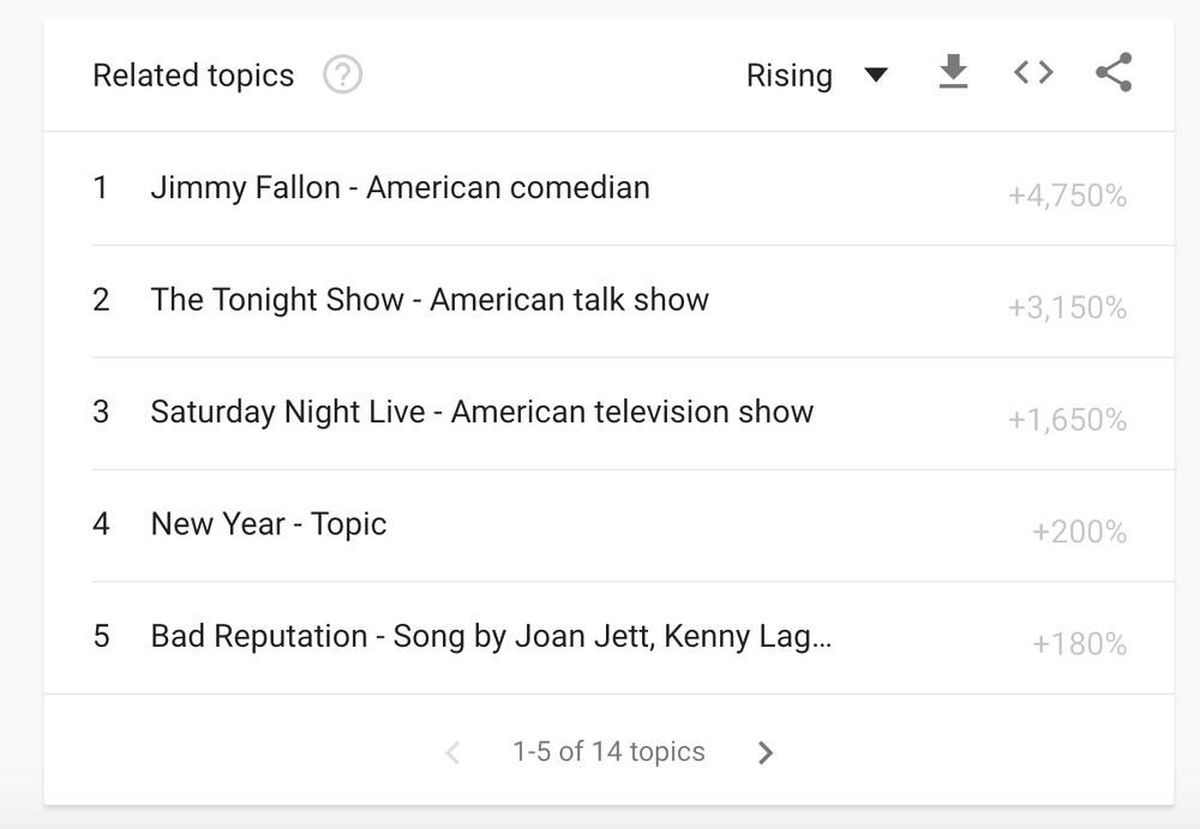Open the New Year - Topic row
Screen dimensions: 1200x829
[x=268, y=524]
